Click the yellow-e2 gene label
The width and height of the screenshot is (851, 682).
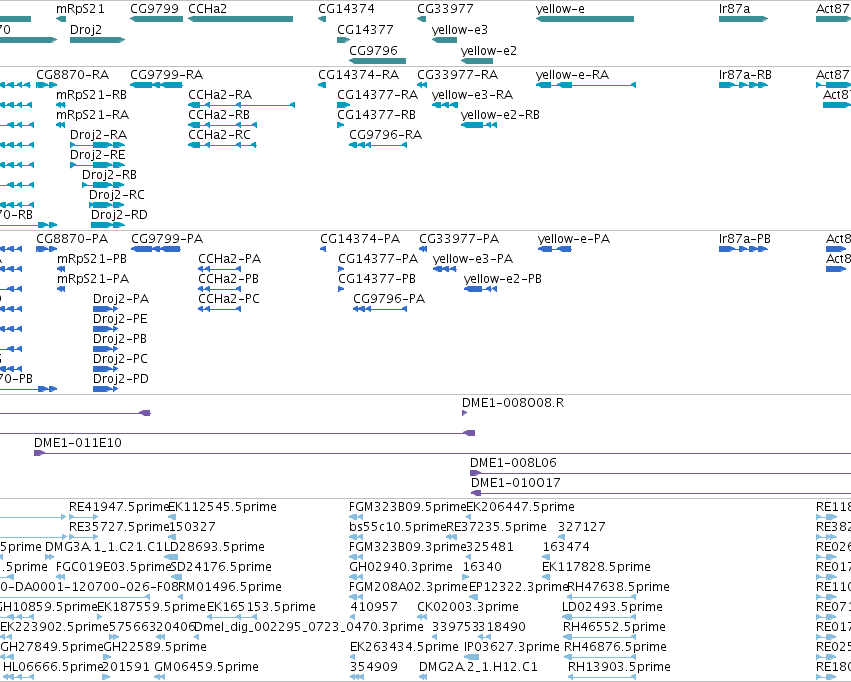click(488, 50)
